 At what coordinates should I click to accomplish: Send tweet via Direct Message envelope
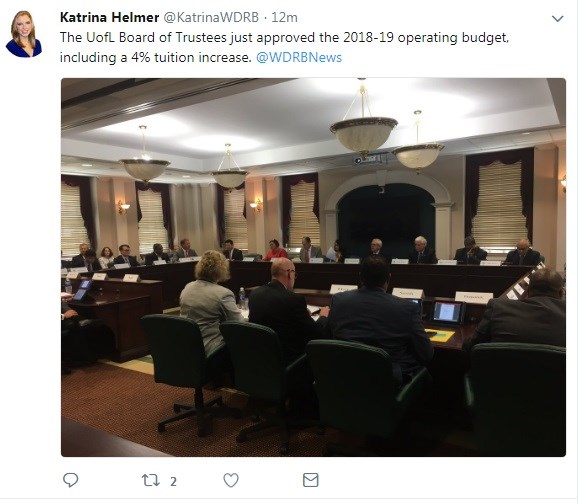(310, 480)
